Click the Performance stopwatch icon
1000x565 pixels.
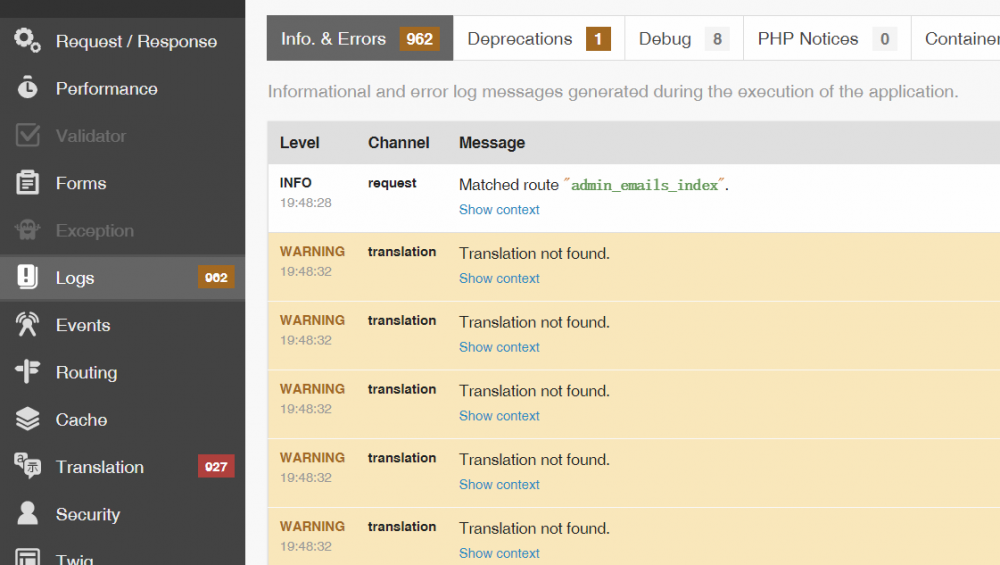[x=27, y=87]
